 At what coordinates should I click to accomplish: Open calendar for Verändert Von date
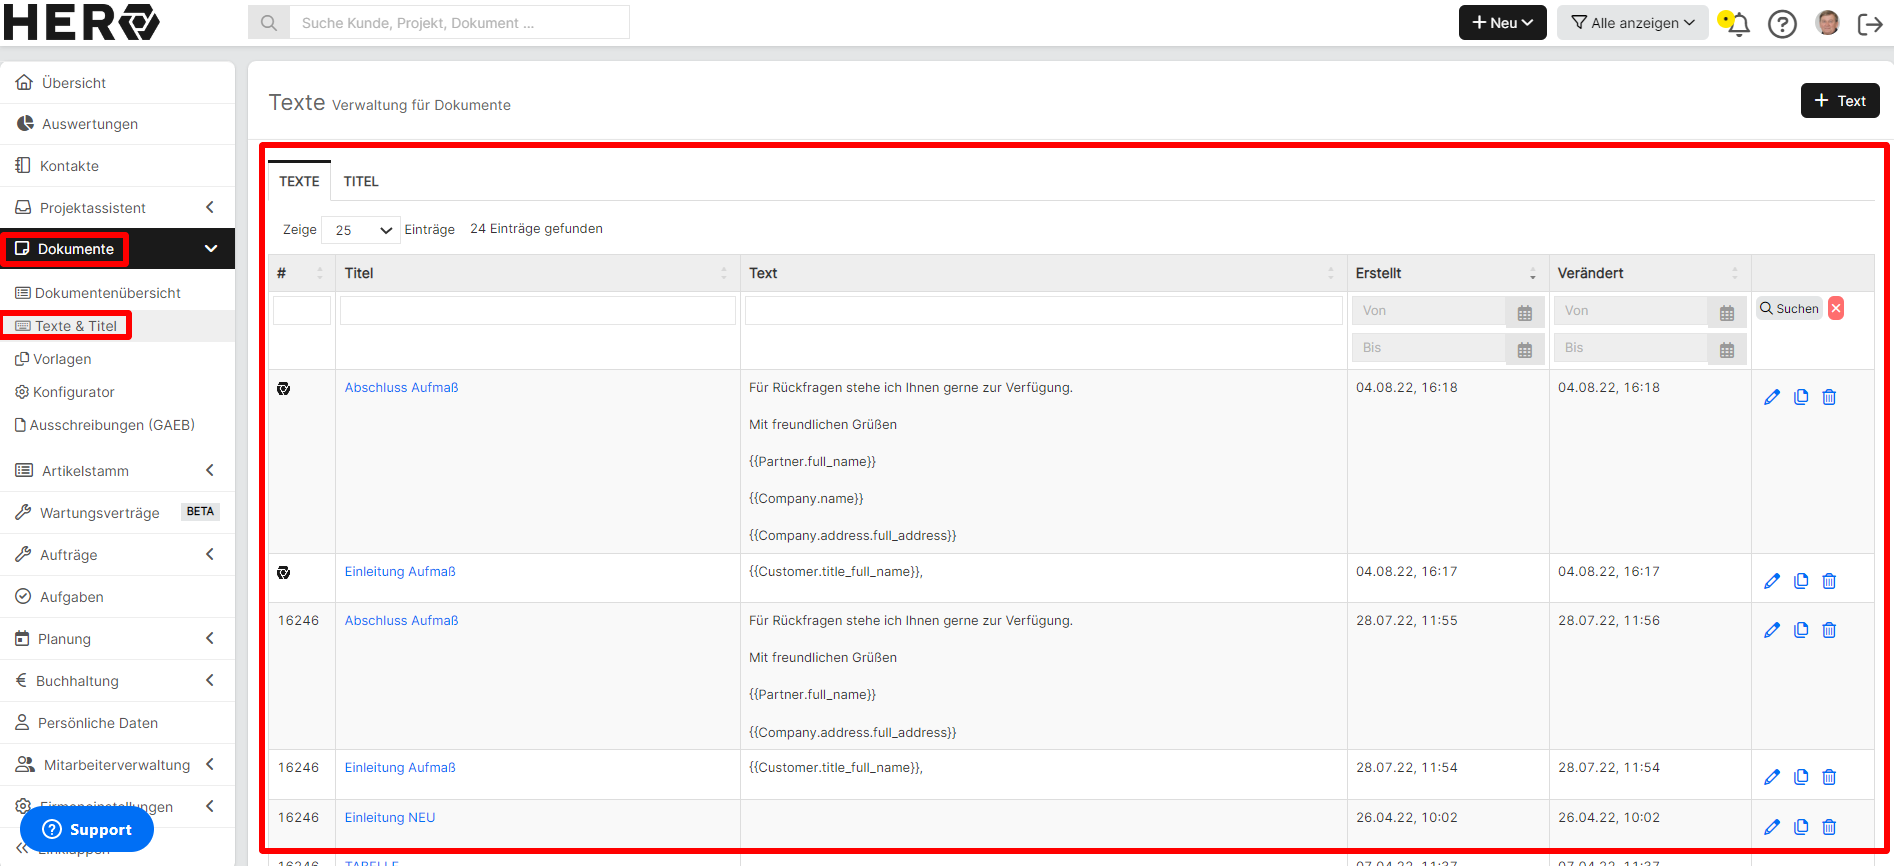(1727, 313)
